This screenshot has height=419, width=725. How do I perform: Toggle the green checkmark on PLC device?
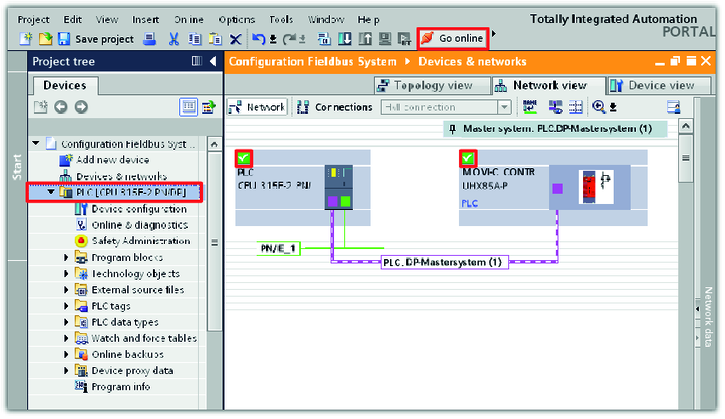tap(243, 158)
